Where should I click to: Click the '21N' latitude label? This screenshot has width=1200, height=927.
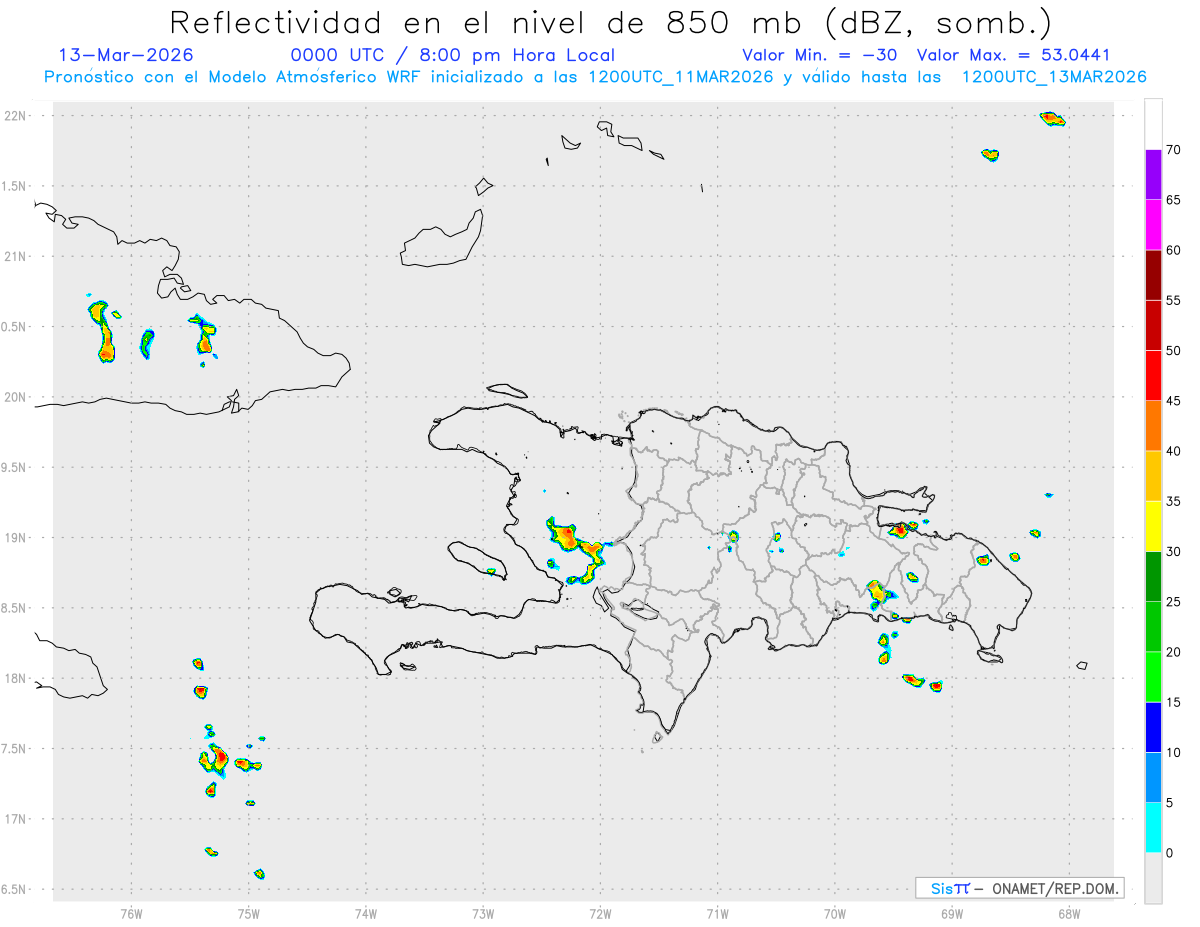coord(17,256)
